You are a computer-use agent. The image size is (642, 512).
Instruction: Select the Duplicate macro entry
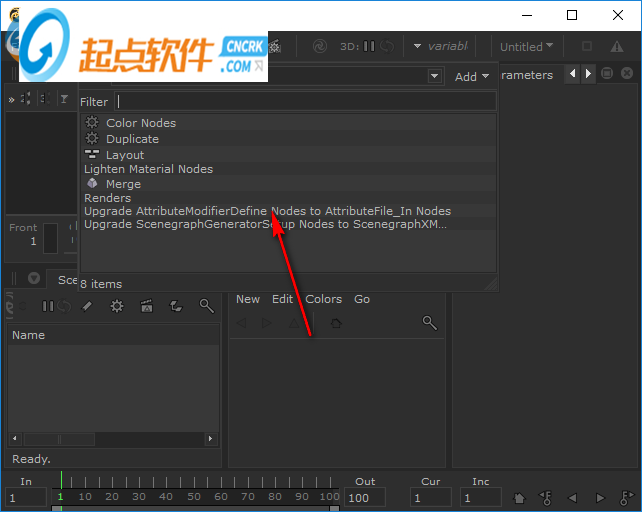[132, 139]
